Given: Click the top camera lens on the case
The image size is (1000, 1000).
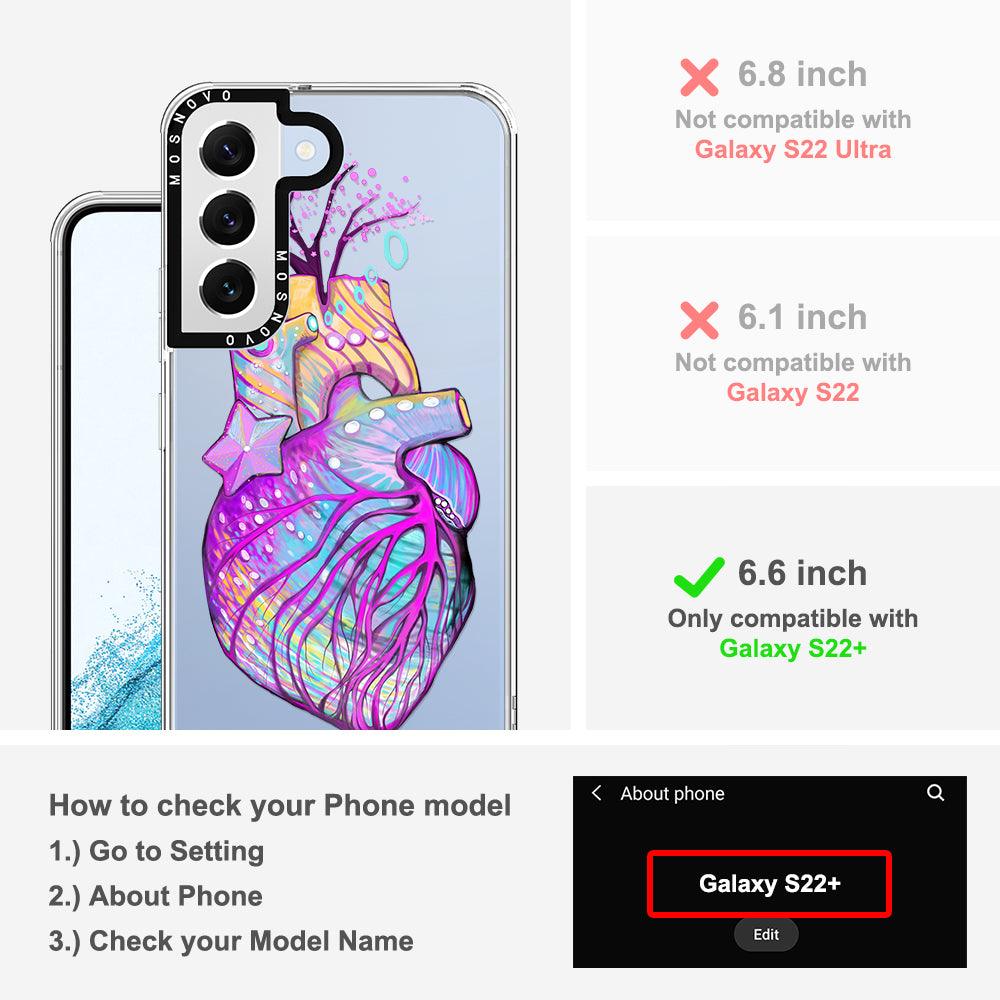Looking at the screenshot, I should (x=228, y=151).
